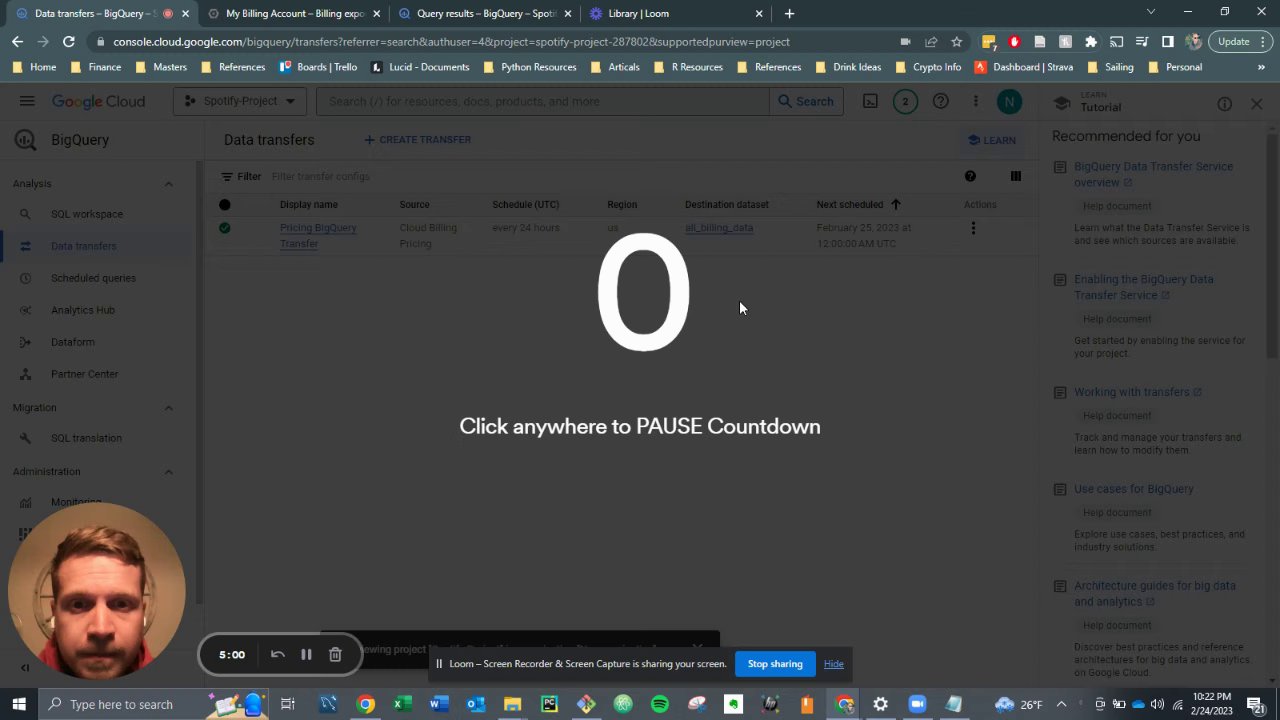Screen dimensions: 1280x720
Task: Open all_billing_data destination dataset link
Action: (x=719, y=228)
